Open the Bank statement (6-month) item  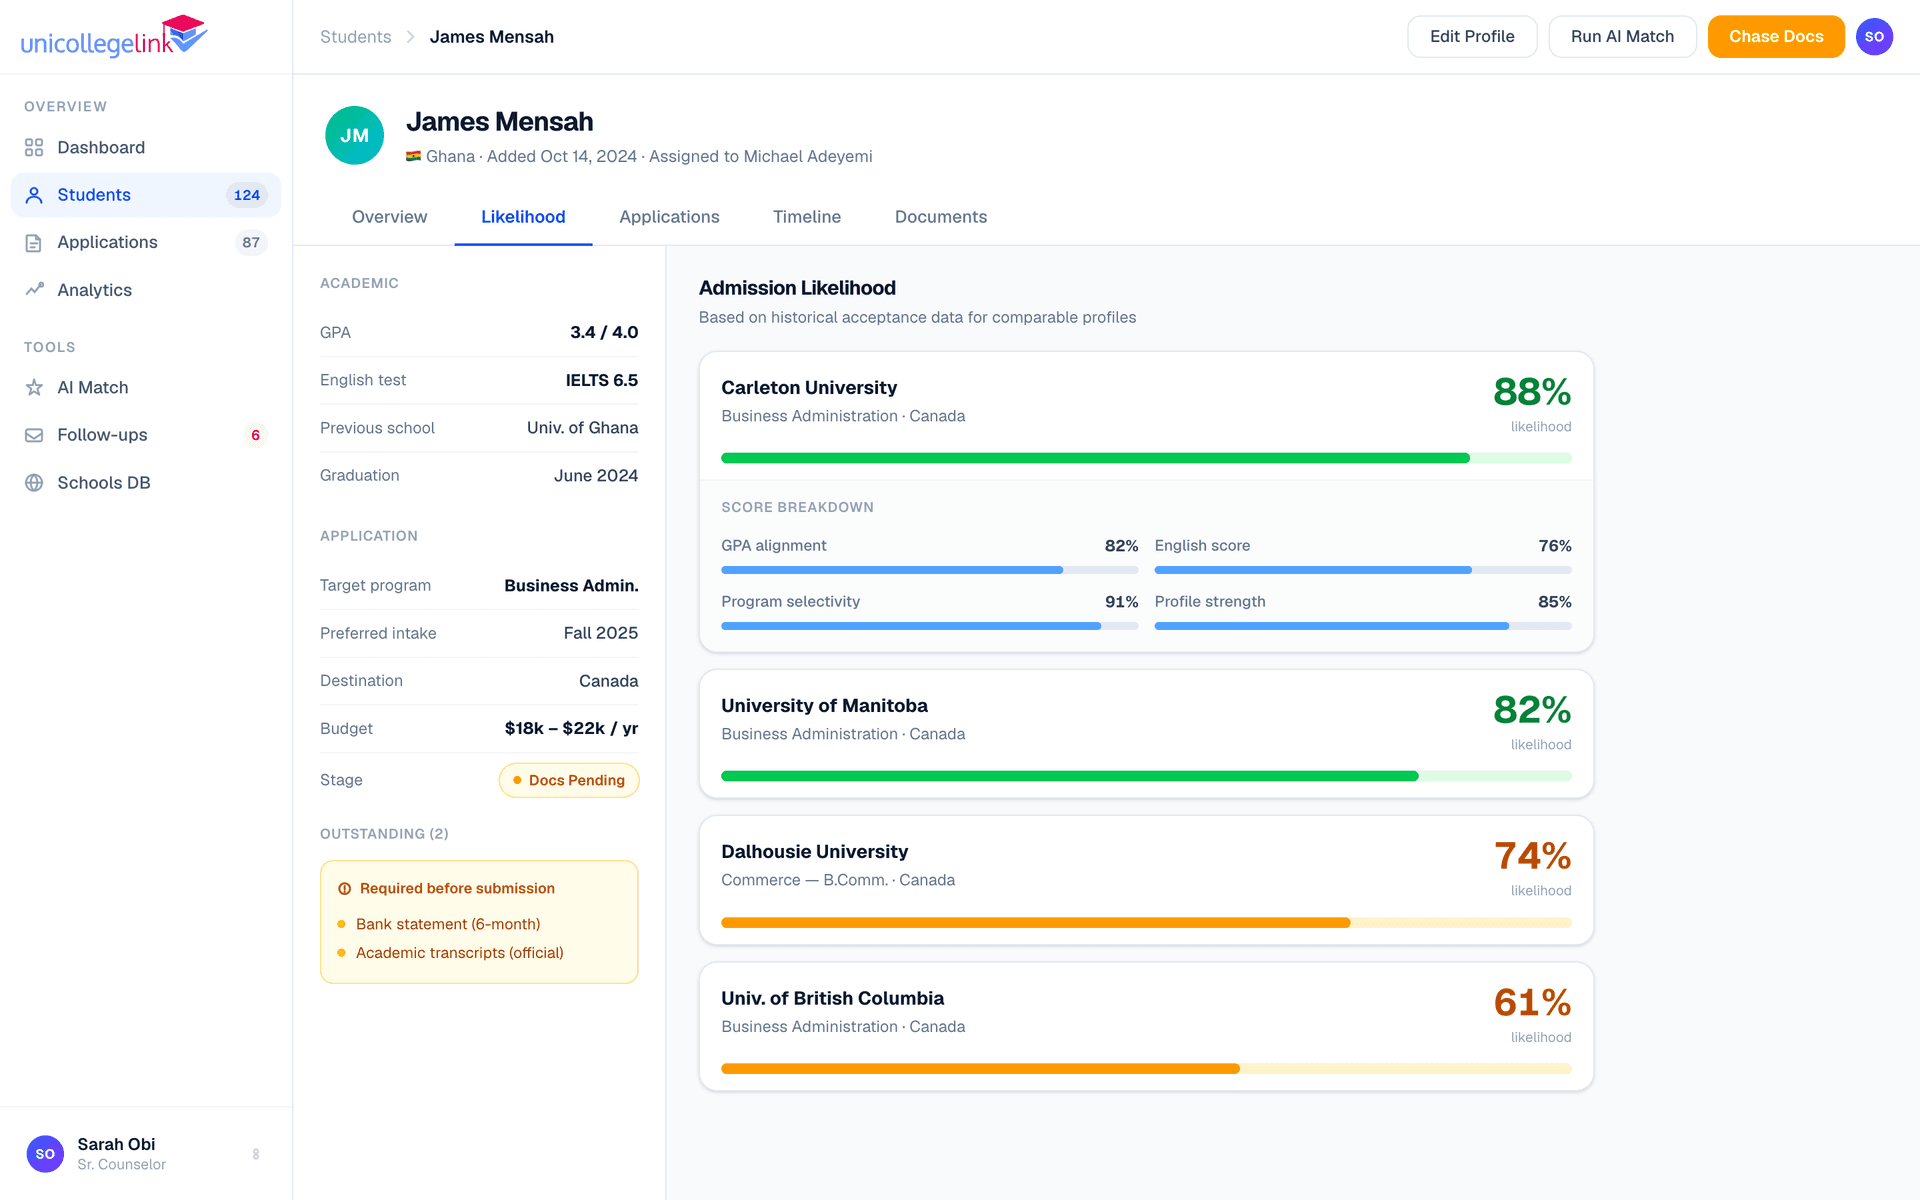pos(448,924)
